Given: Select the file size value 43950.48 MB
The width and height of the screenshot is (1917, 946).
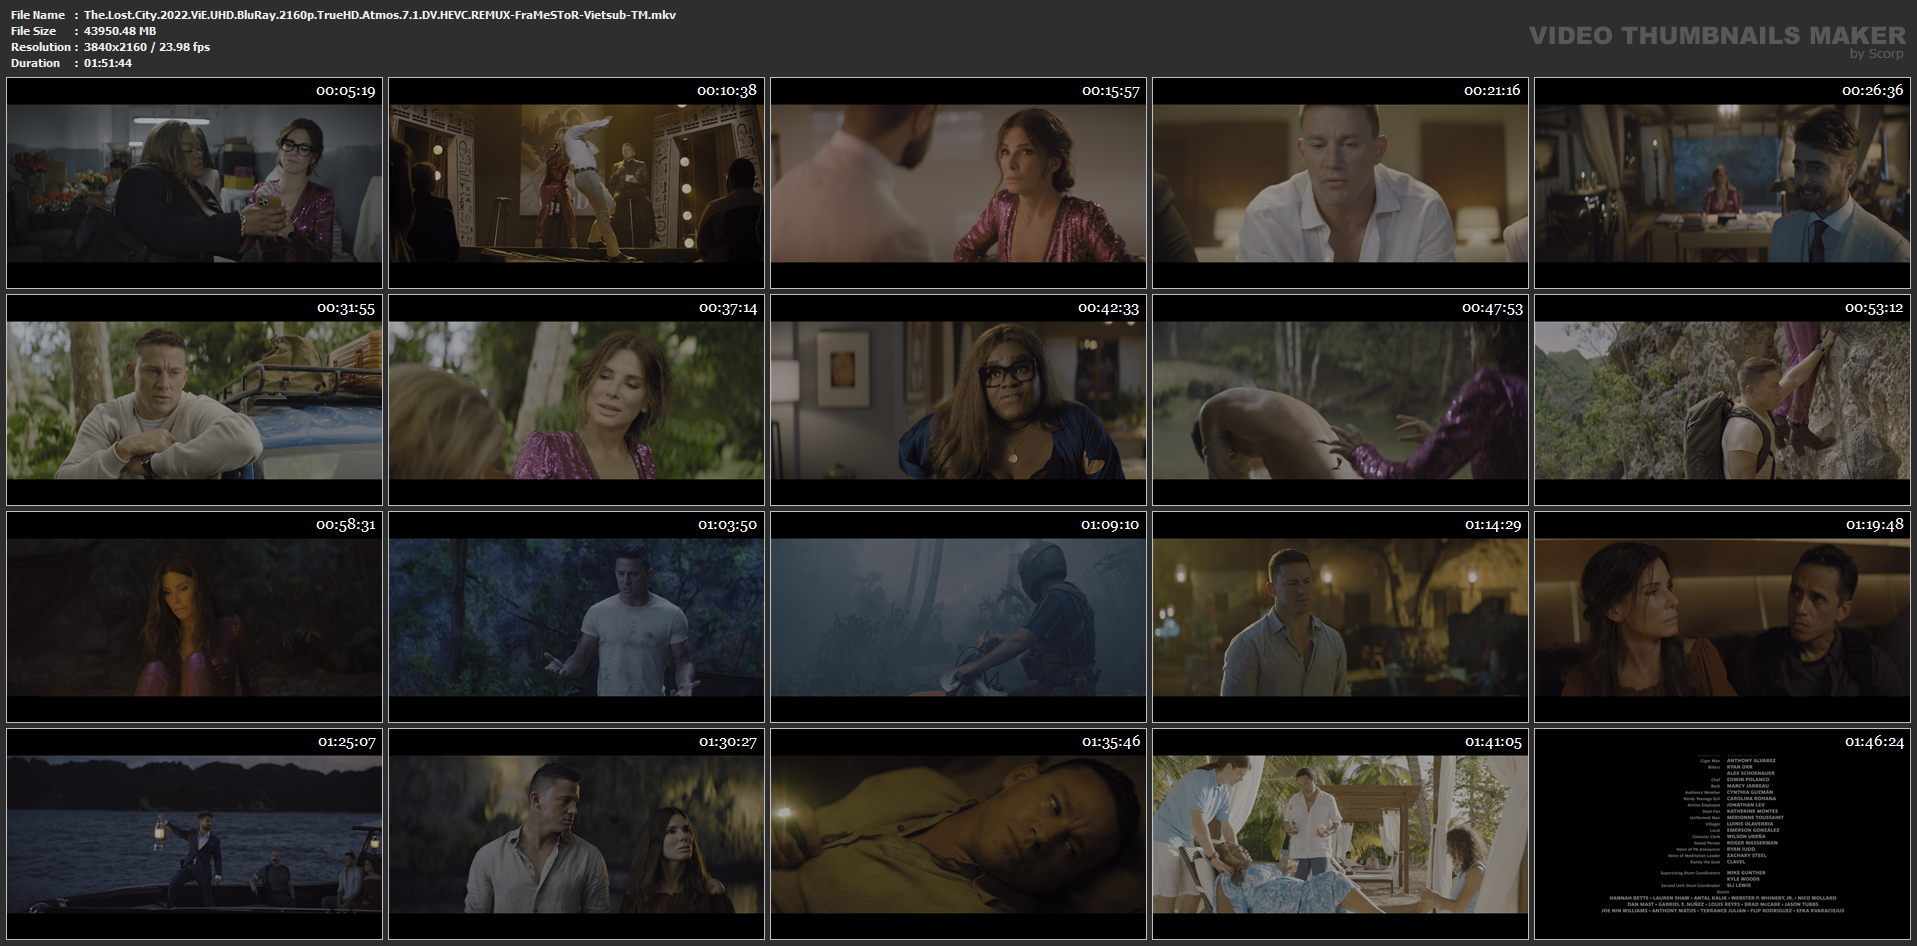Looking at the screenshot, I should pos(120,31).
